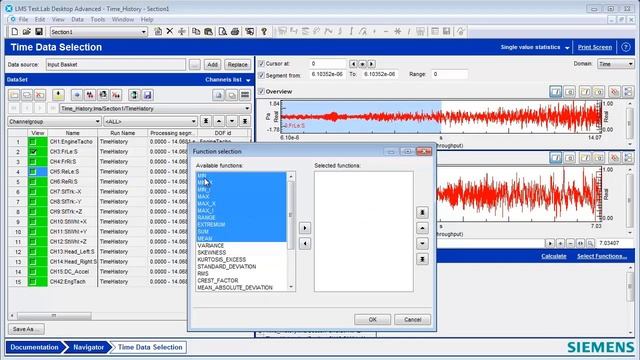Click the Save diskette toolbar icon
The width and height of the screenshot is (640, 360).
click(x=39, y=32)
